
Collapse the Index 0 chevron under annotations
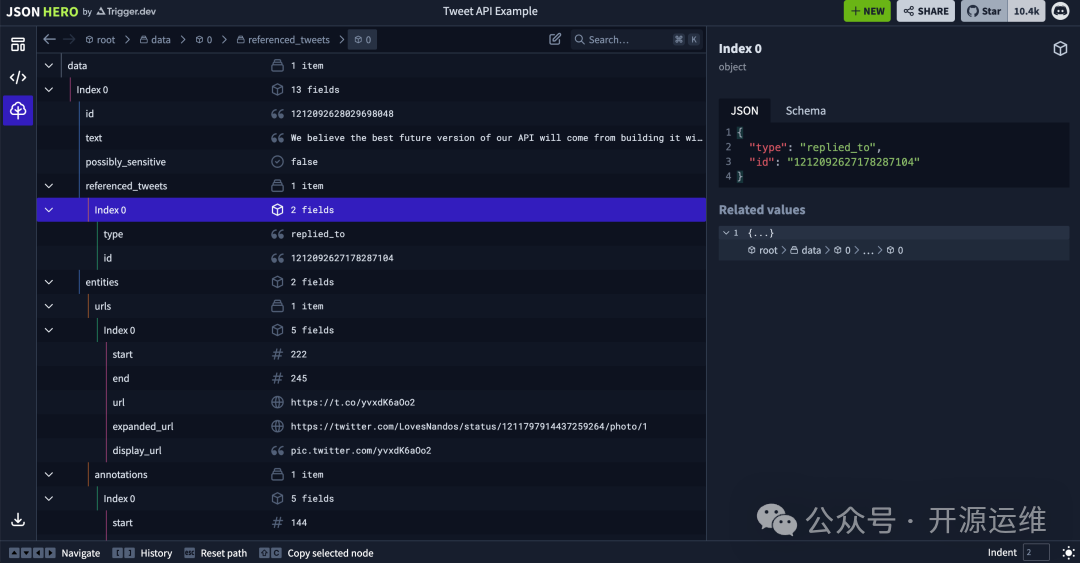(49, 499)
